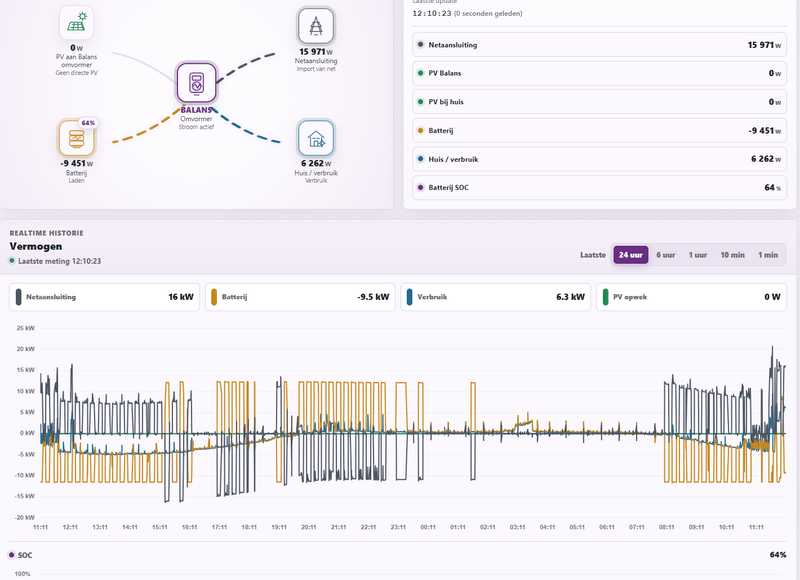Click green dot beside Laatste meting
This screenshot has height=580, width=800.
coord(12,261)
